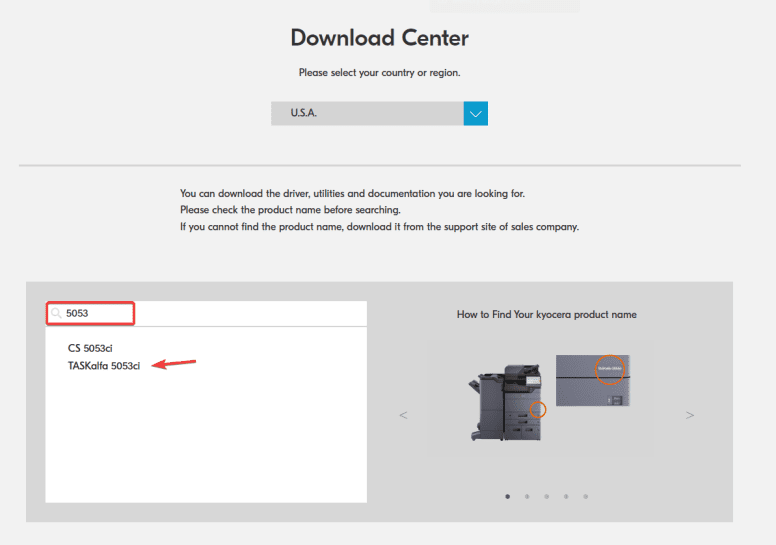Viewport: 776px width, 545px height.
Task: Open the U.S.A. country selection box
Action: 367,113
